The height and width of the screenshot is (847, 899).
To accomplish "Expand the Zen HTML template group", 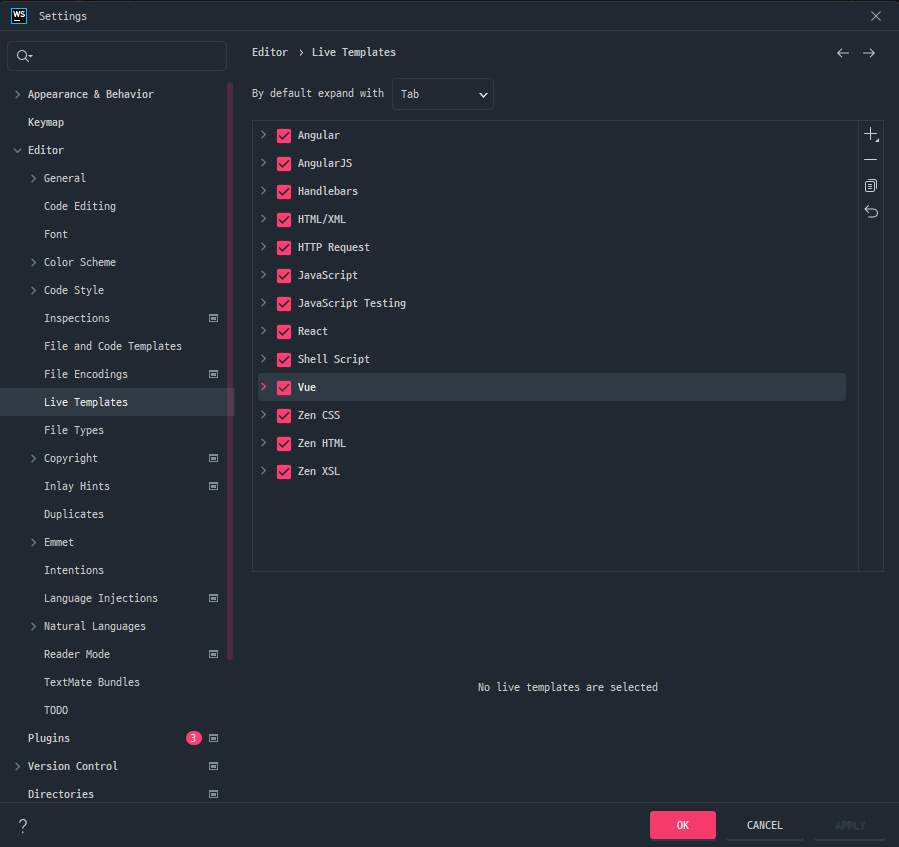I will pyautogui.click(x=263, y=443).
